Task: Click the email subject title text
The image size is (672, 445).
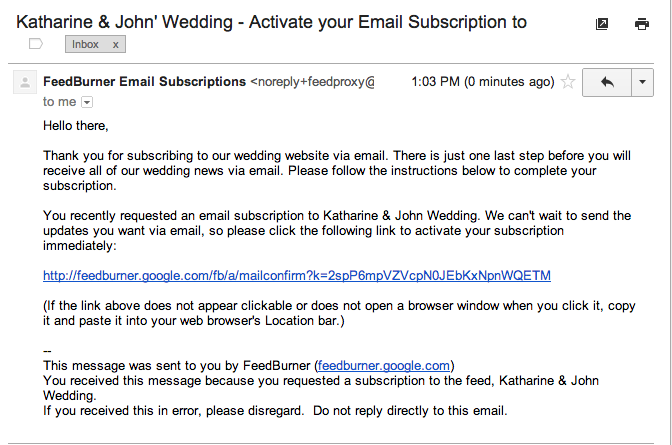Action: pos(271,22)
